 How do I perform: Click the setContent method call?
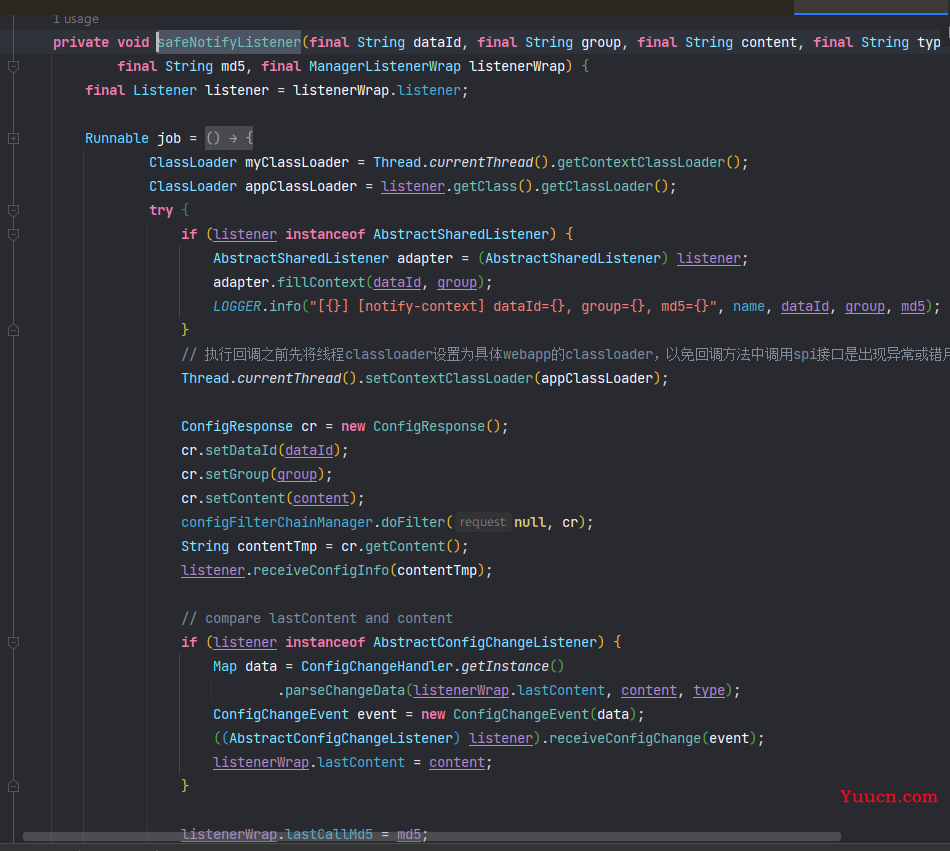(x=245, y=498)
